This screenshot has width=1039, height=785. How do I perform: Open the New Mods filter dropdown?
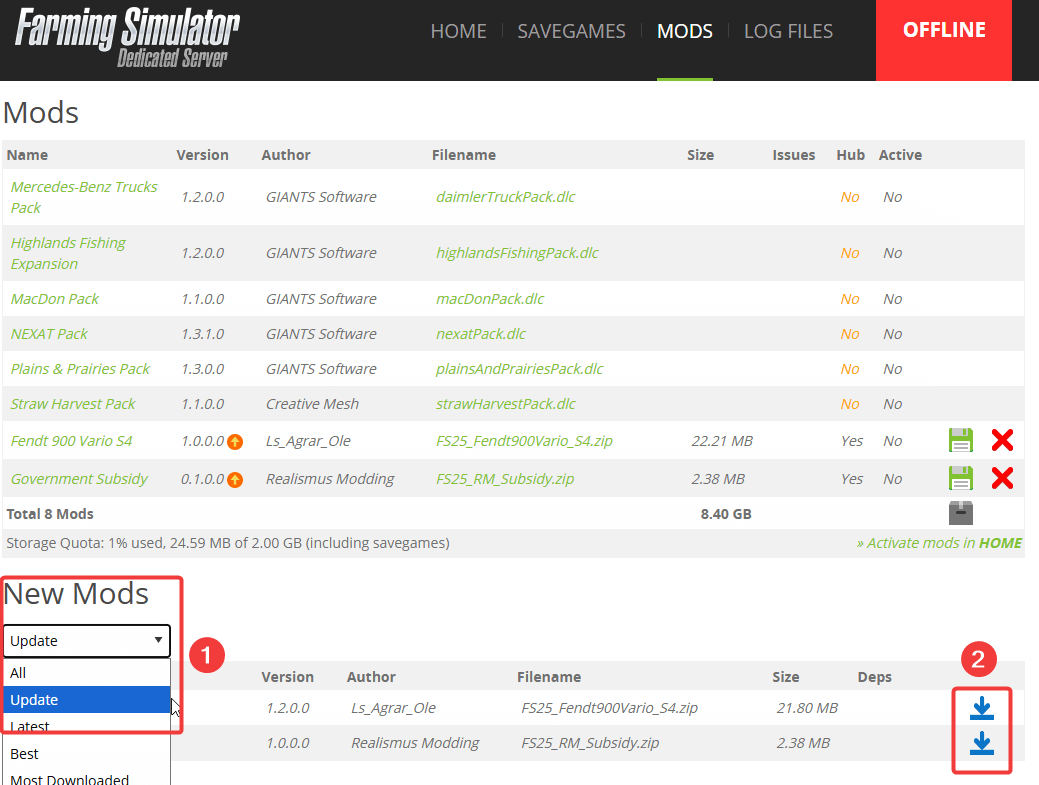pyautogui.click(x=87, y=641)
